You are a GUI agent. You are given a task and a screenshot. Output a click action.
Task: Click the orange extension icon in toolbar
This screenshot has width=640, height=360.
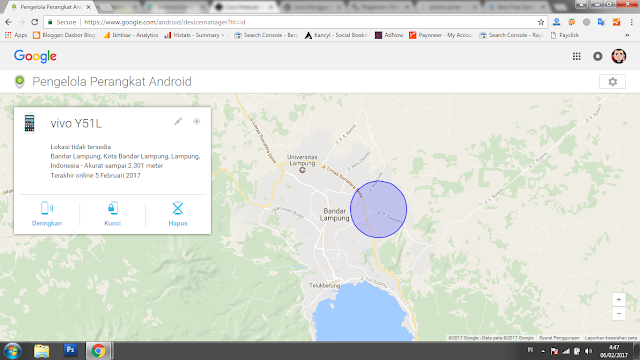click(616, 22)
